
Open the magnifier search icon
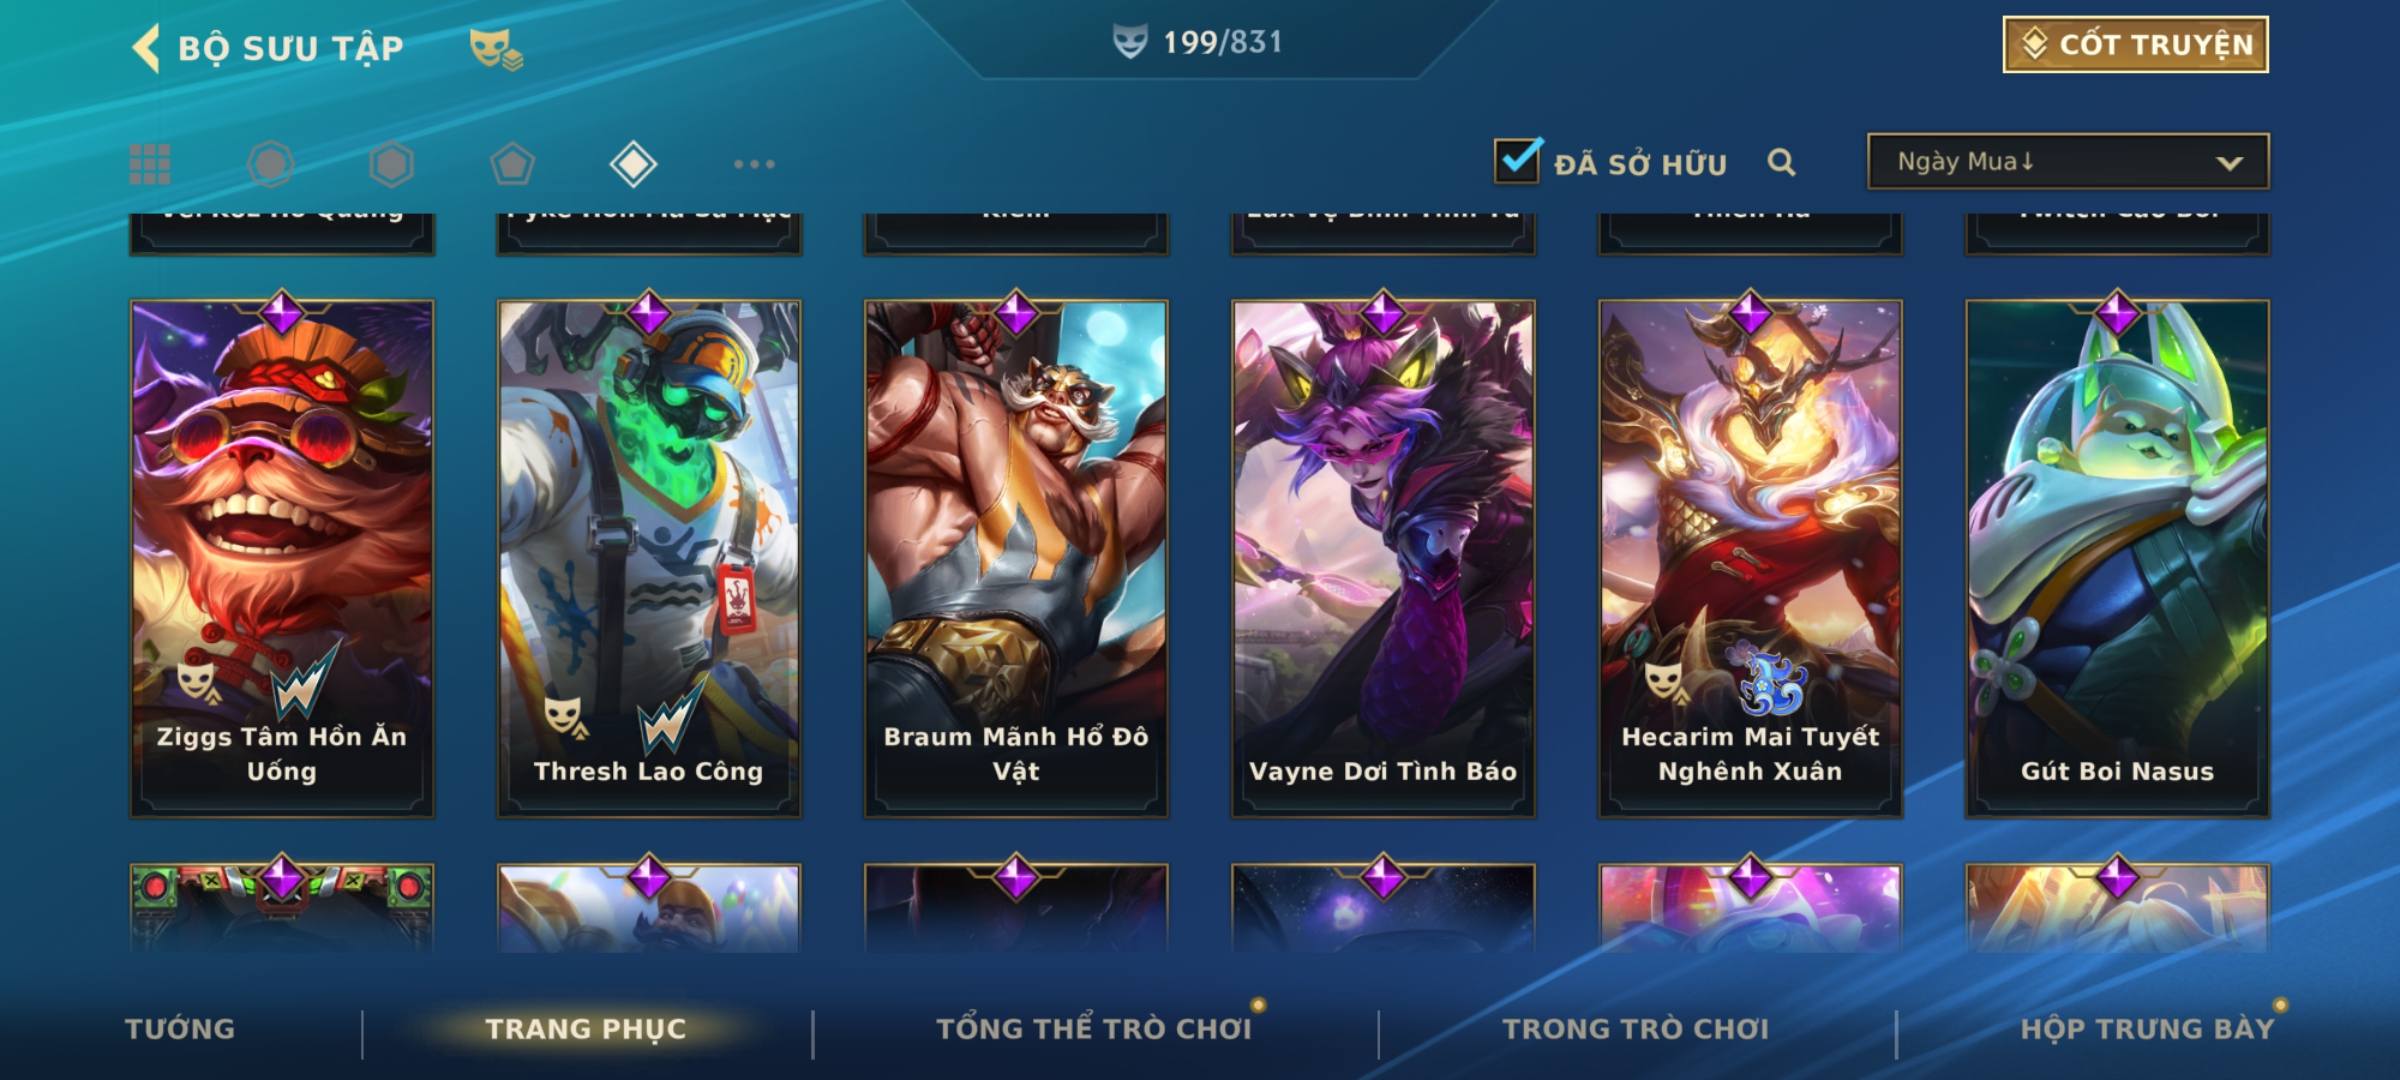1781,162
